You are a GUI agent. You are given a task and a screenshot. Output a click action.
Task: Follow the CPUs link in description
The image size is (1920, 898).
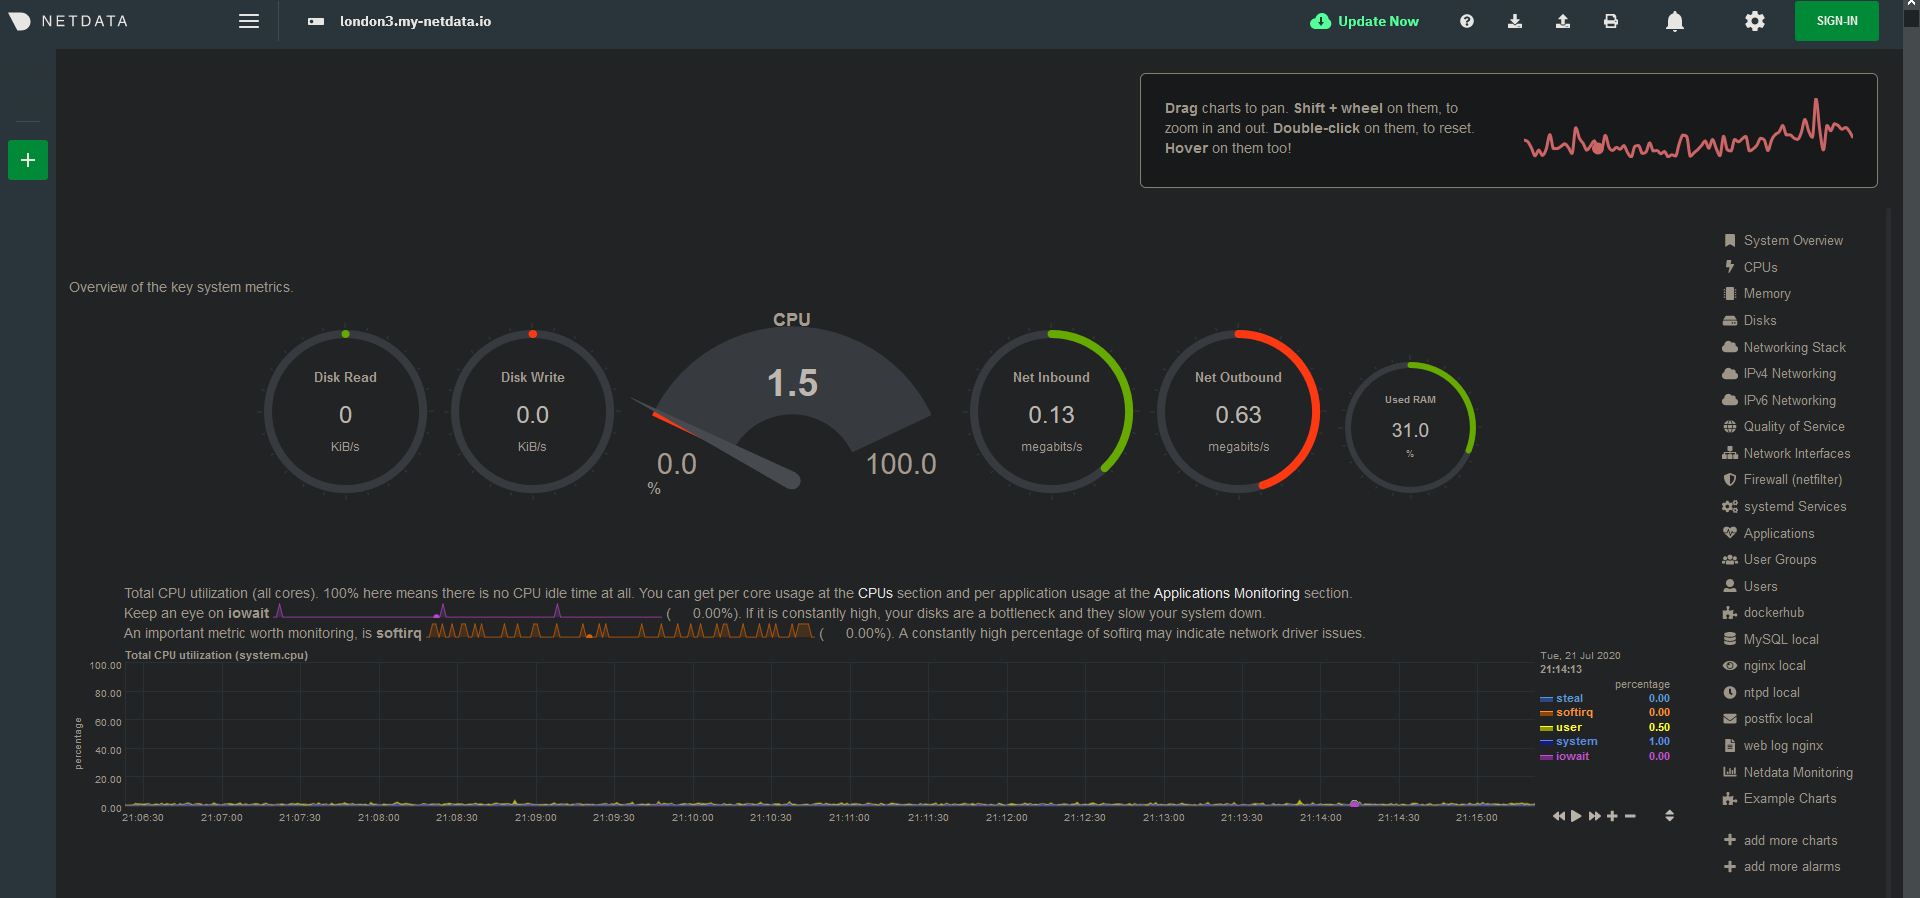tap(875, 593)
